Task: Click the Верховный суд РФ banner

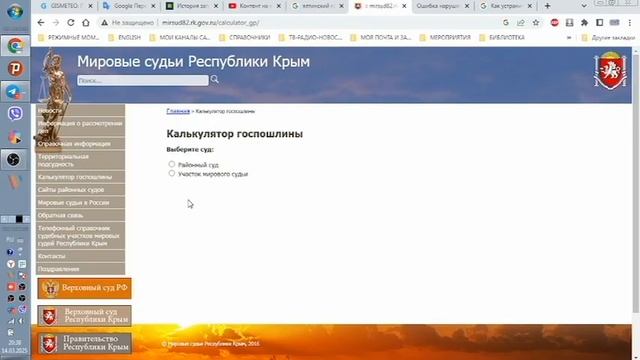Action: pos(84,288)
